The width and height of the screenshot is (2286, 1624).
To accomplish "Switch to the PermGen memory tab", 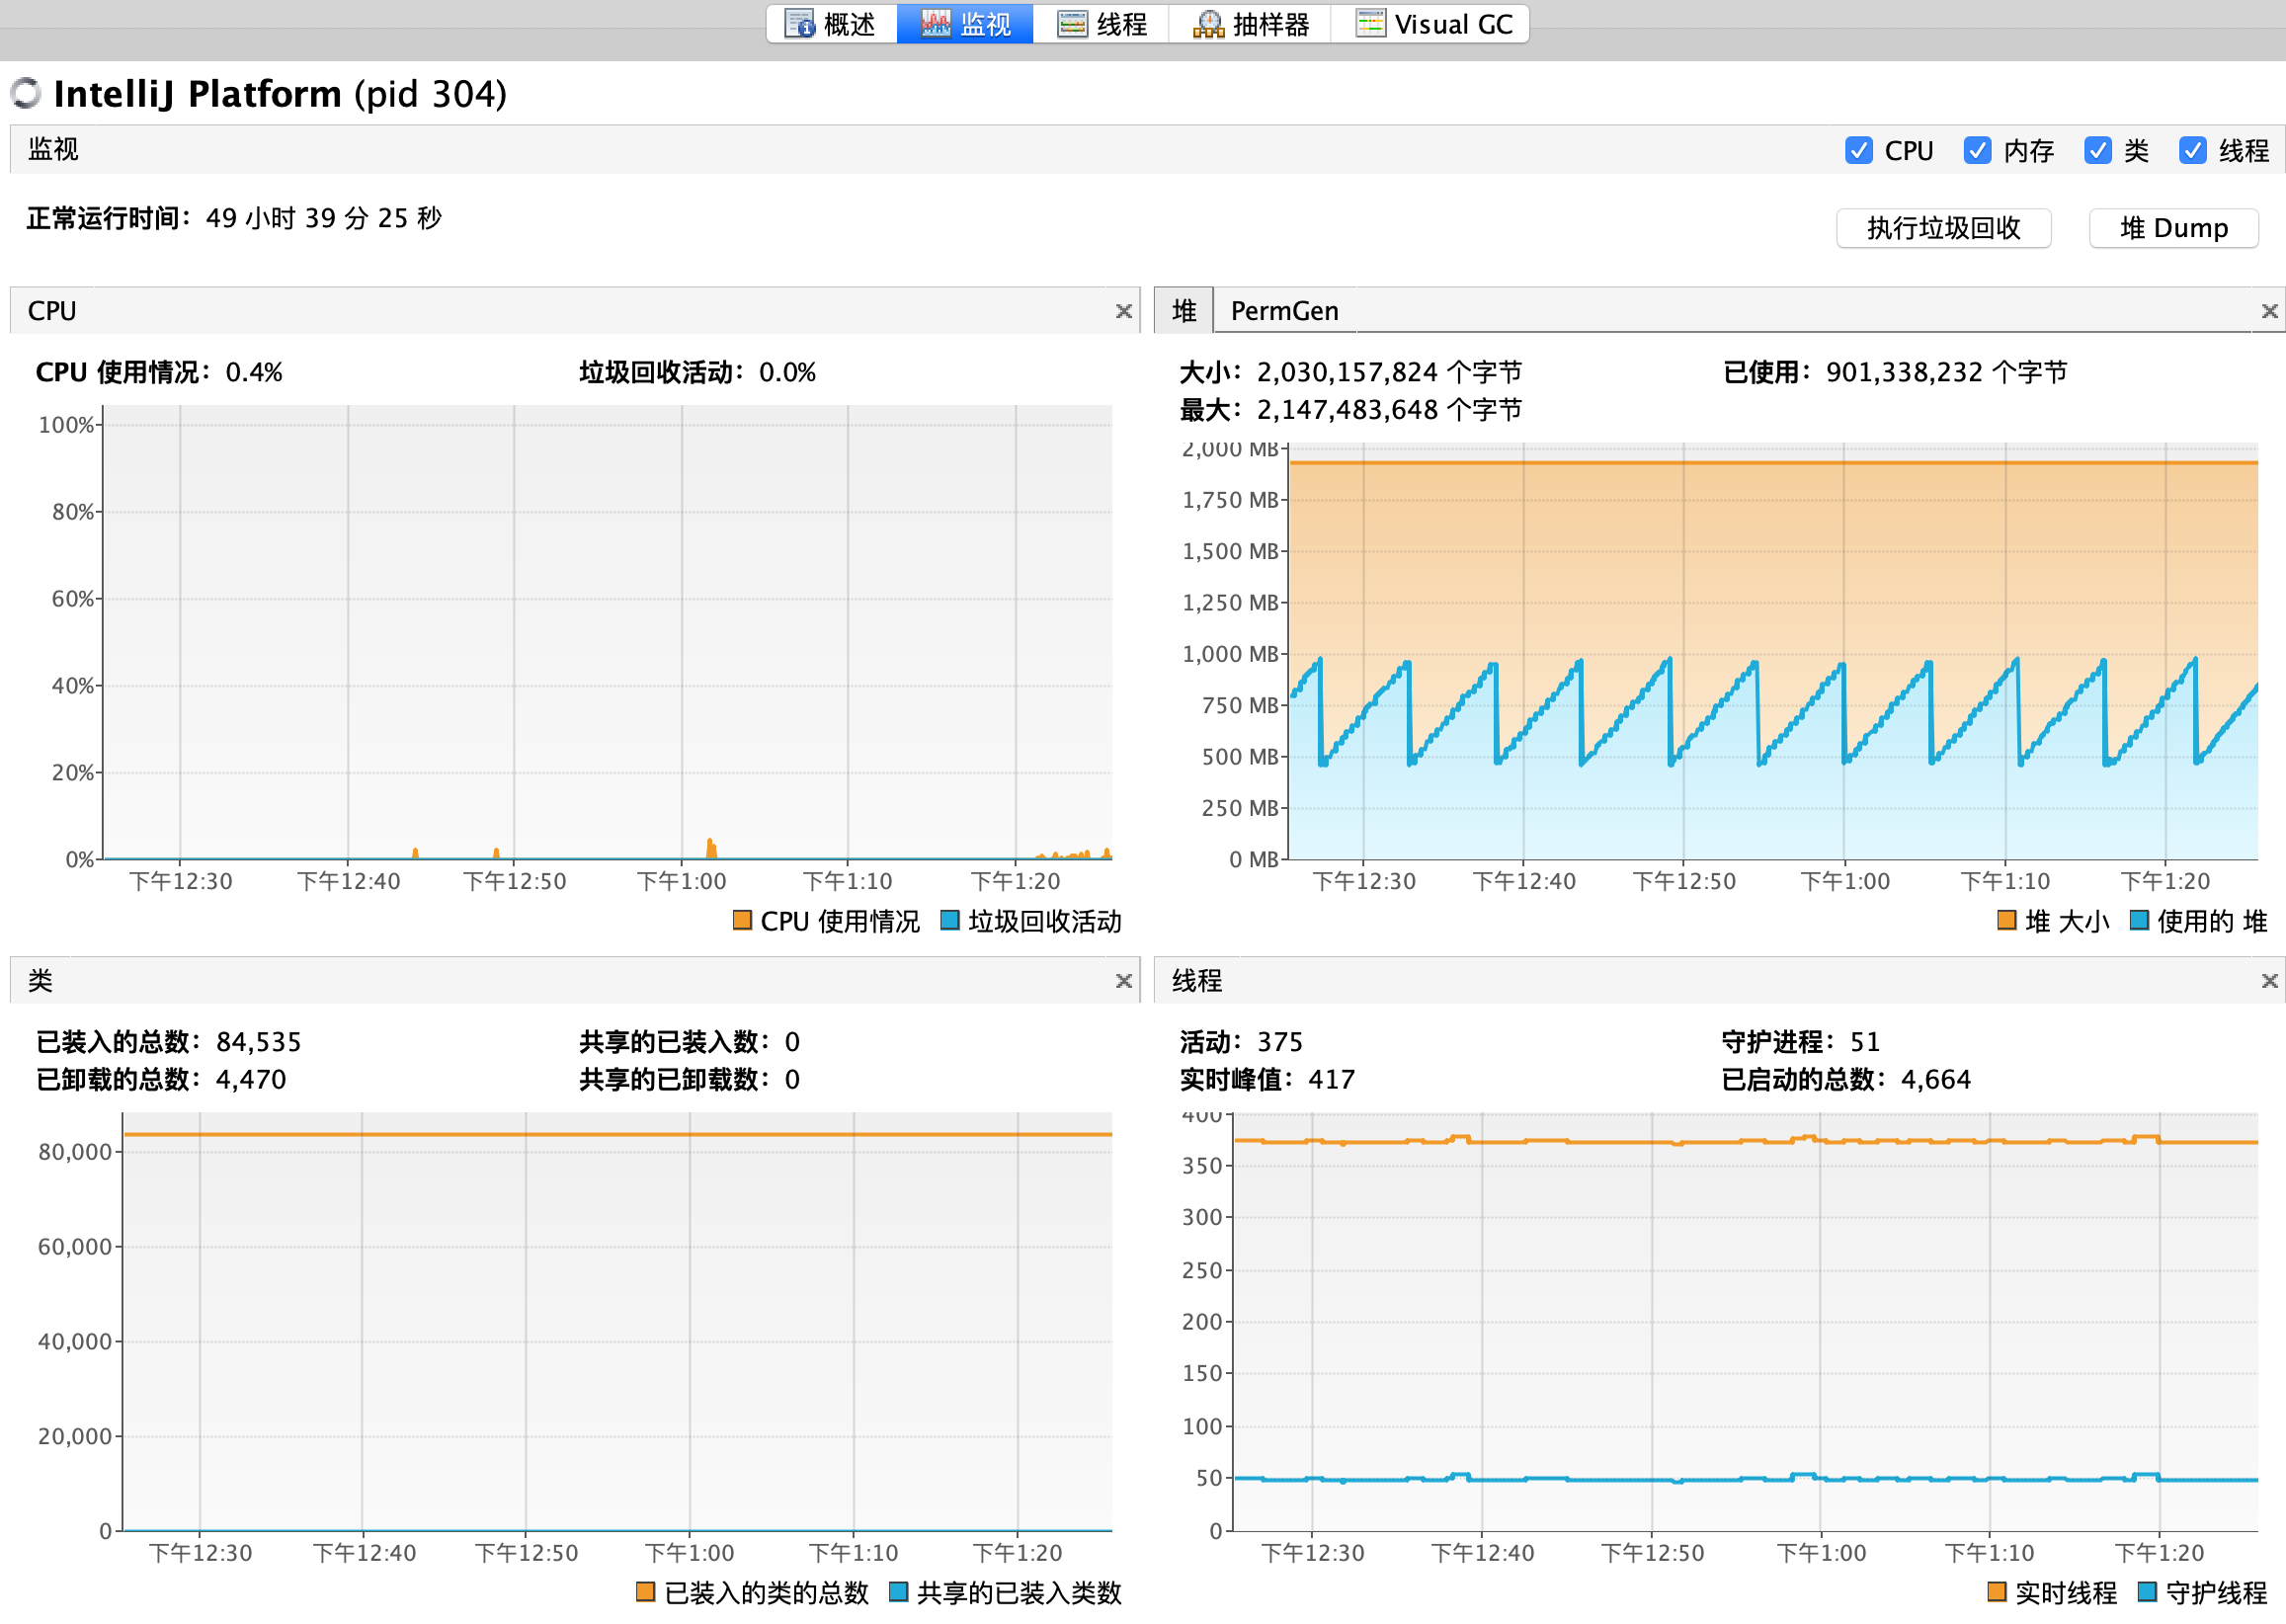I will tap(1284, 311).
